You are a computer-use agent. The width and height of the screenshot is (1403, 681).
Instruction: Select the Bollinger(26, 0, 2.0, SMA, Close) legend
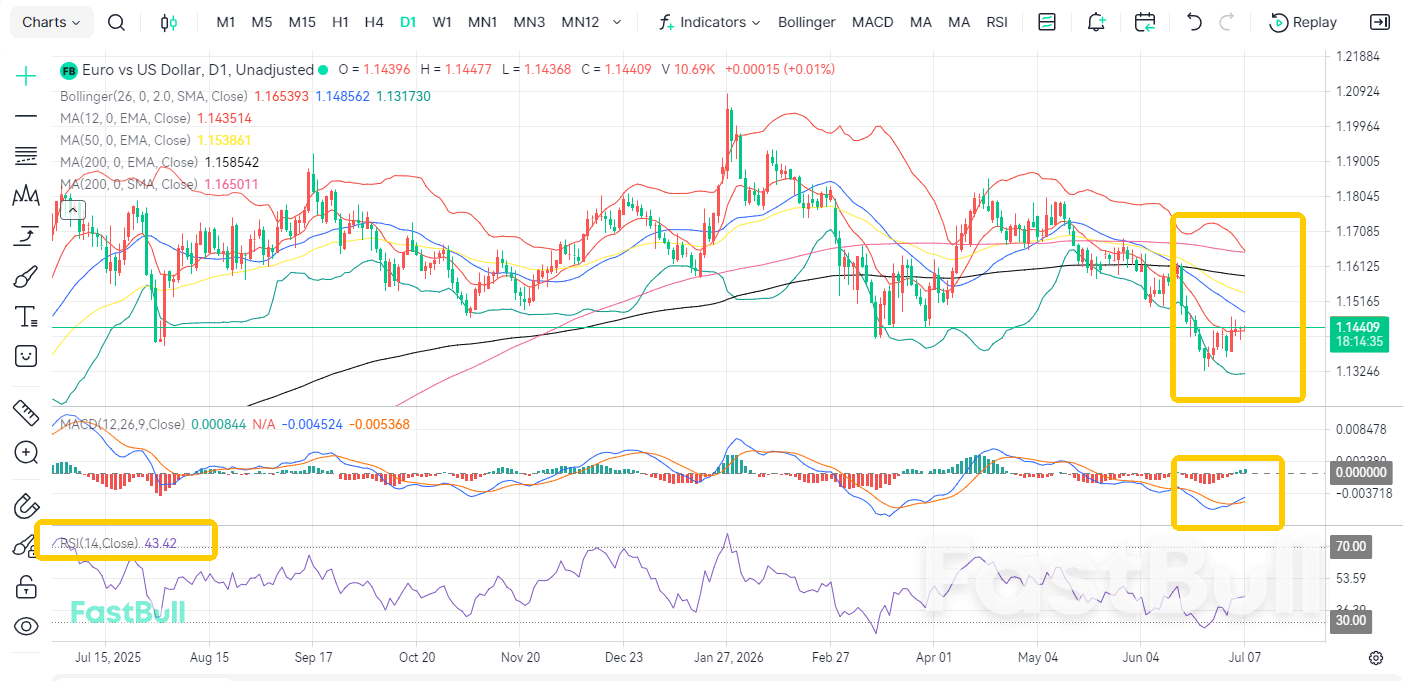[154, 97]
